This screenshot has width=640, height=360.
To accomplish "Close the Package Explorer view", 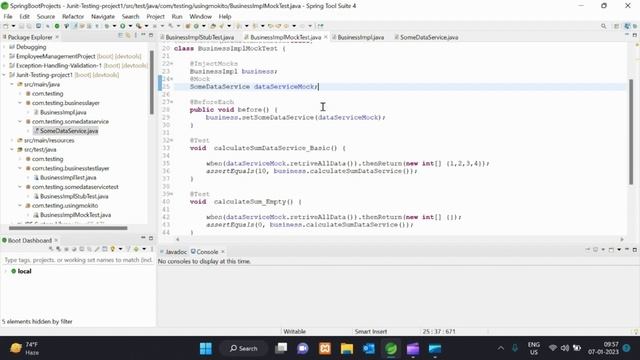I will [x=57, y=37].
